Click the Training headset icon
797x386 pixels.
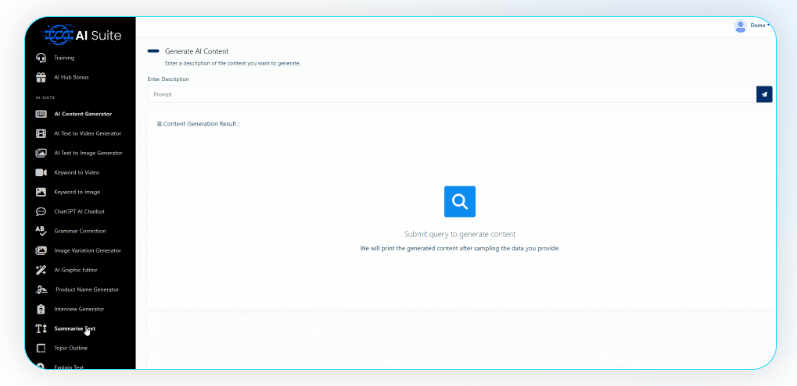pyautogui.click(x=41, y=58)
